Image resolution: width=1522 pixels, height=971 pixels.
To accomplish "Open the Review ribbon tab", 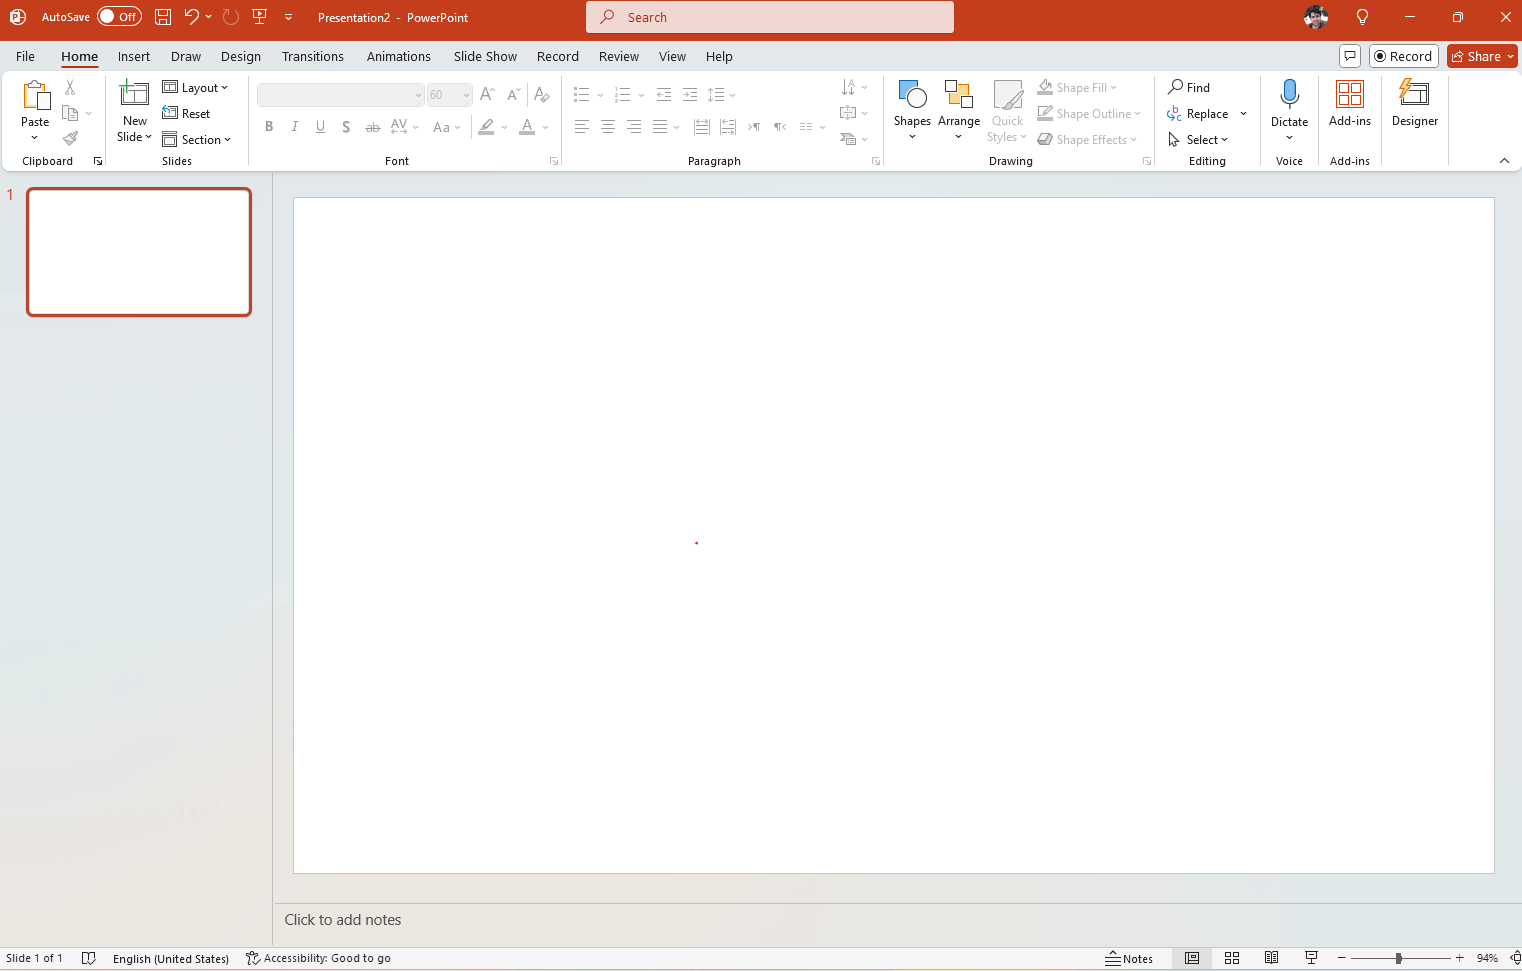I will coord(618,56).
